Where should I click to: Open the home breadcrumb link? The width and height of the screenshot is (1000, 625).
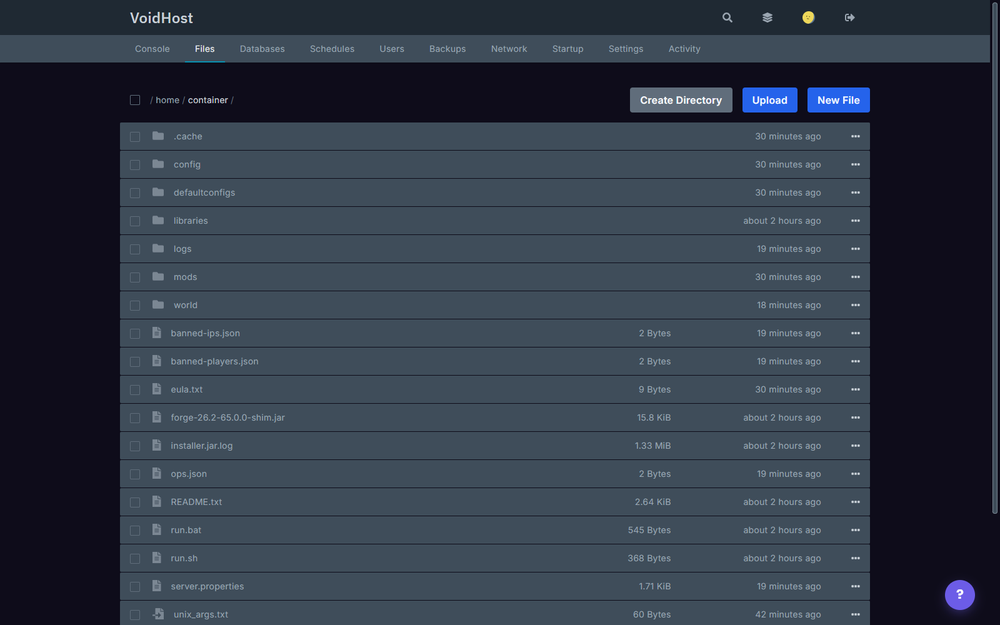[167, 100]
